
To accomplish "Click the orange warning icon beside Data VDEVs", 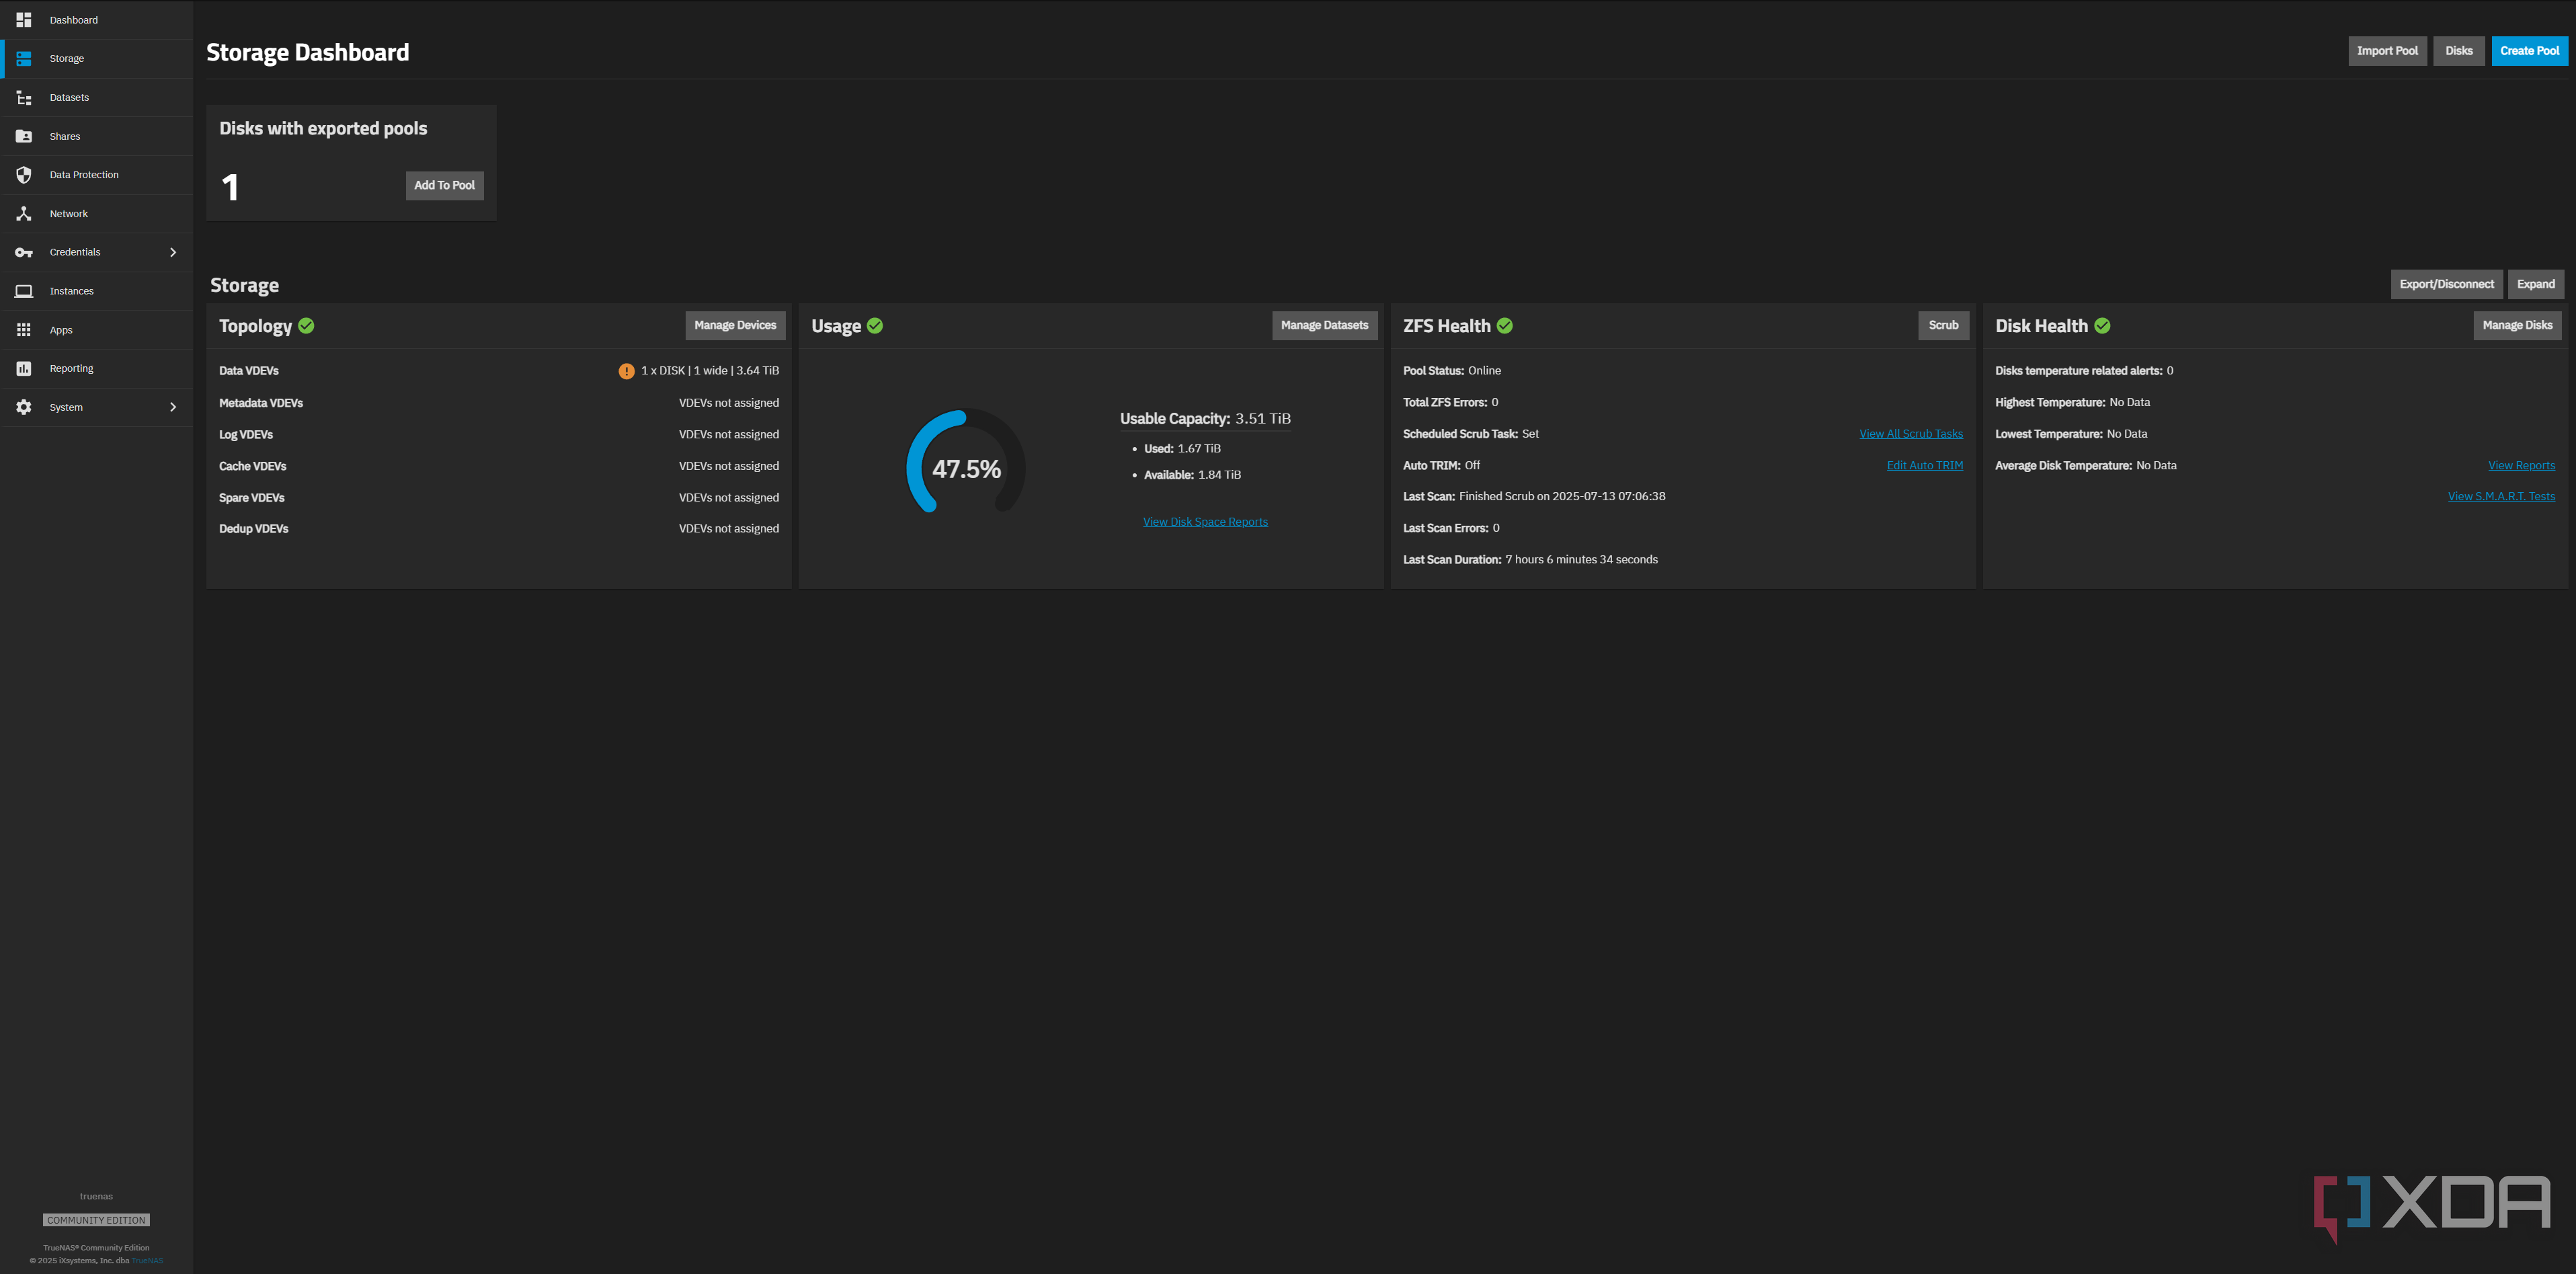I will tap(626, 371).
